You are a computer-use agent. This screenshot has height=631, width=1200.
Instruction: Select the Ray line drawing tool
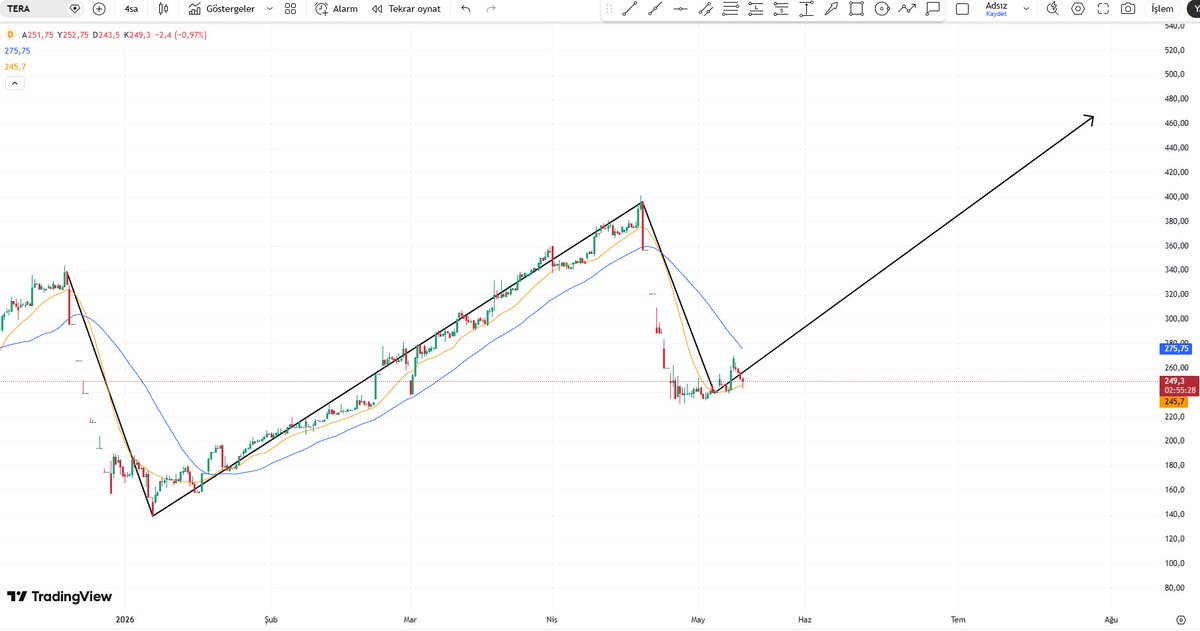pyautogui.click(x=655, y=9)
